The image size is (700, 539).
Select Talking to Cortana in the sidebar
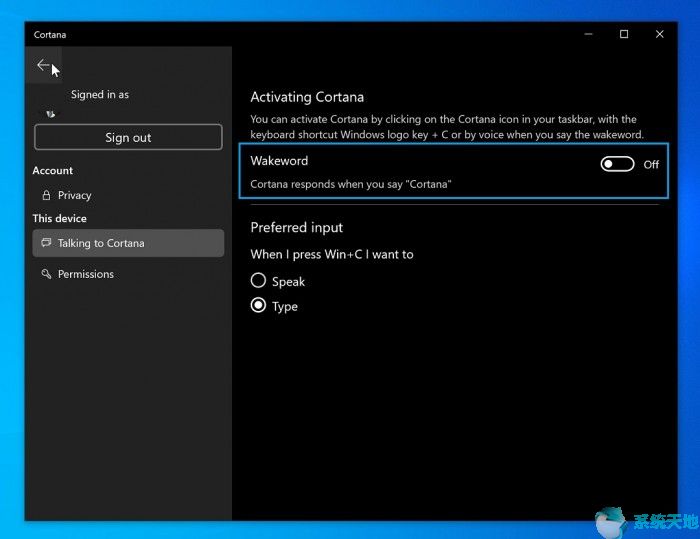pos(128,243)
